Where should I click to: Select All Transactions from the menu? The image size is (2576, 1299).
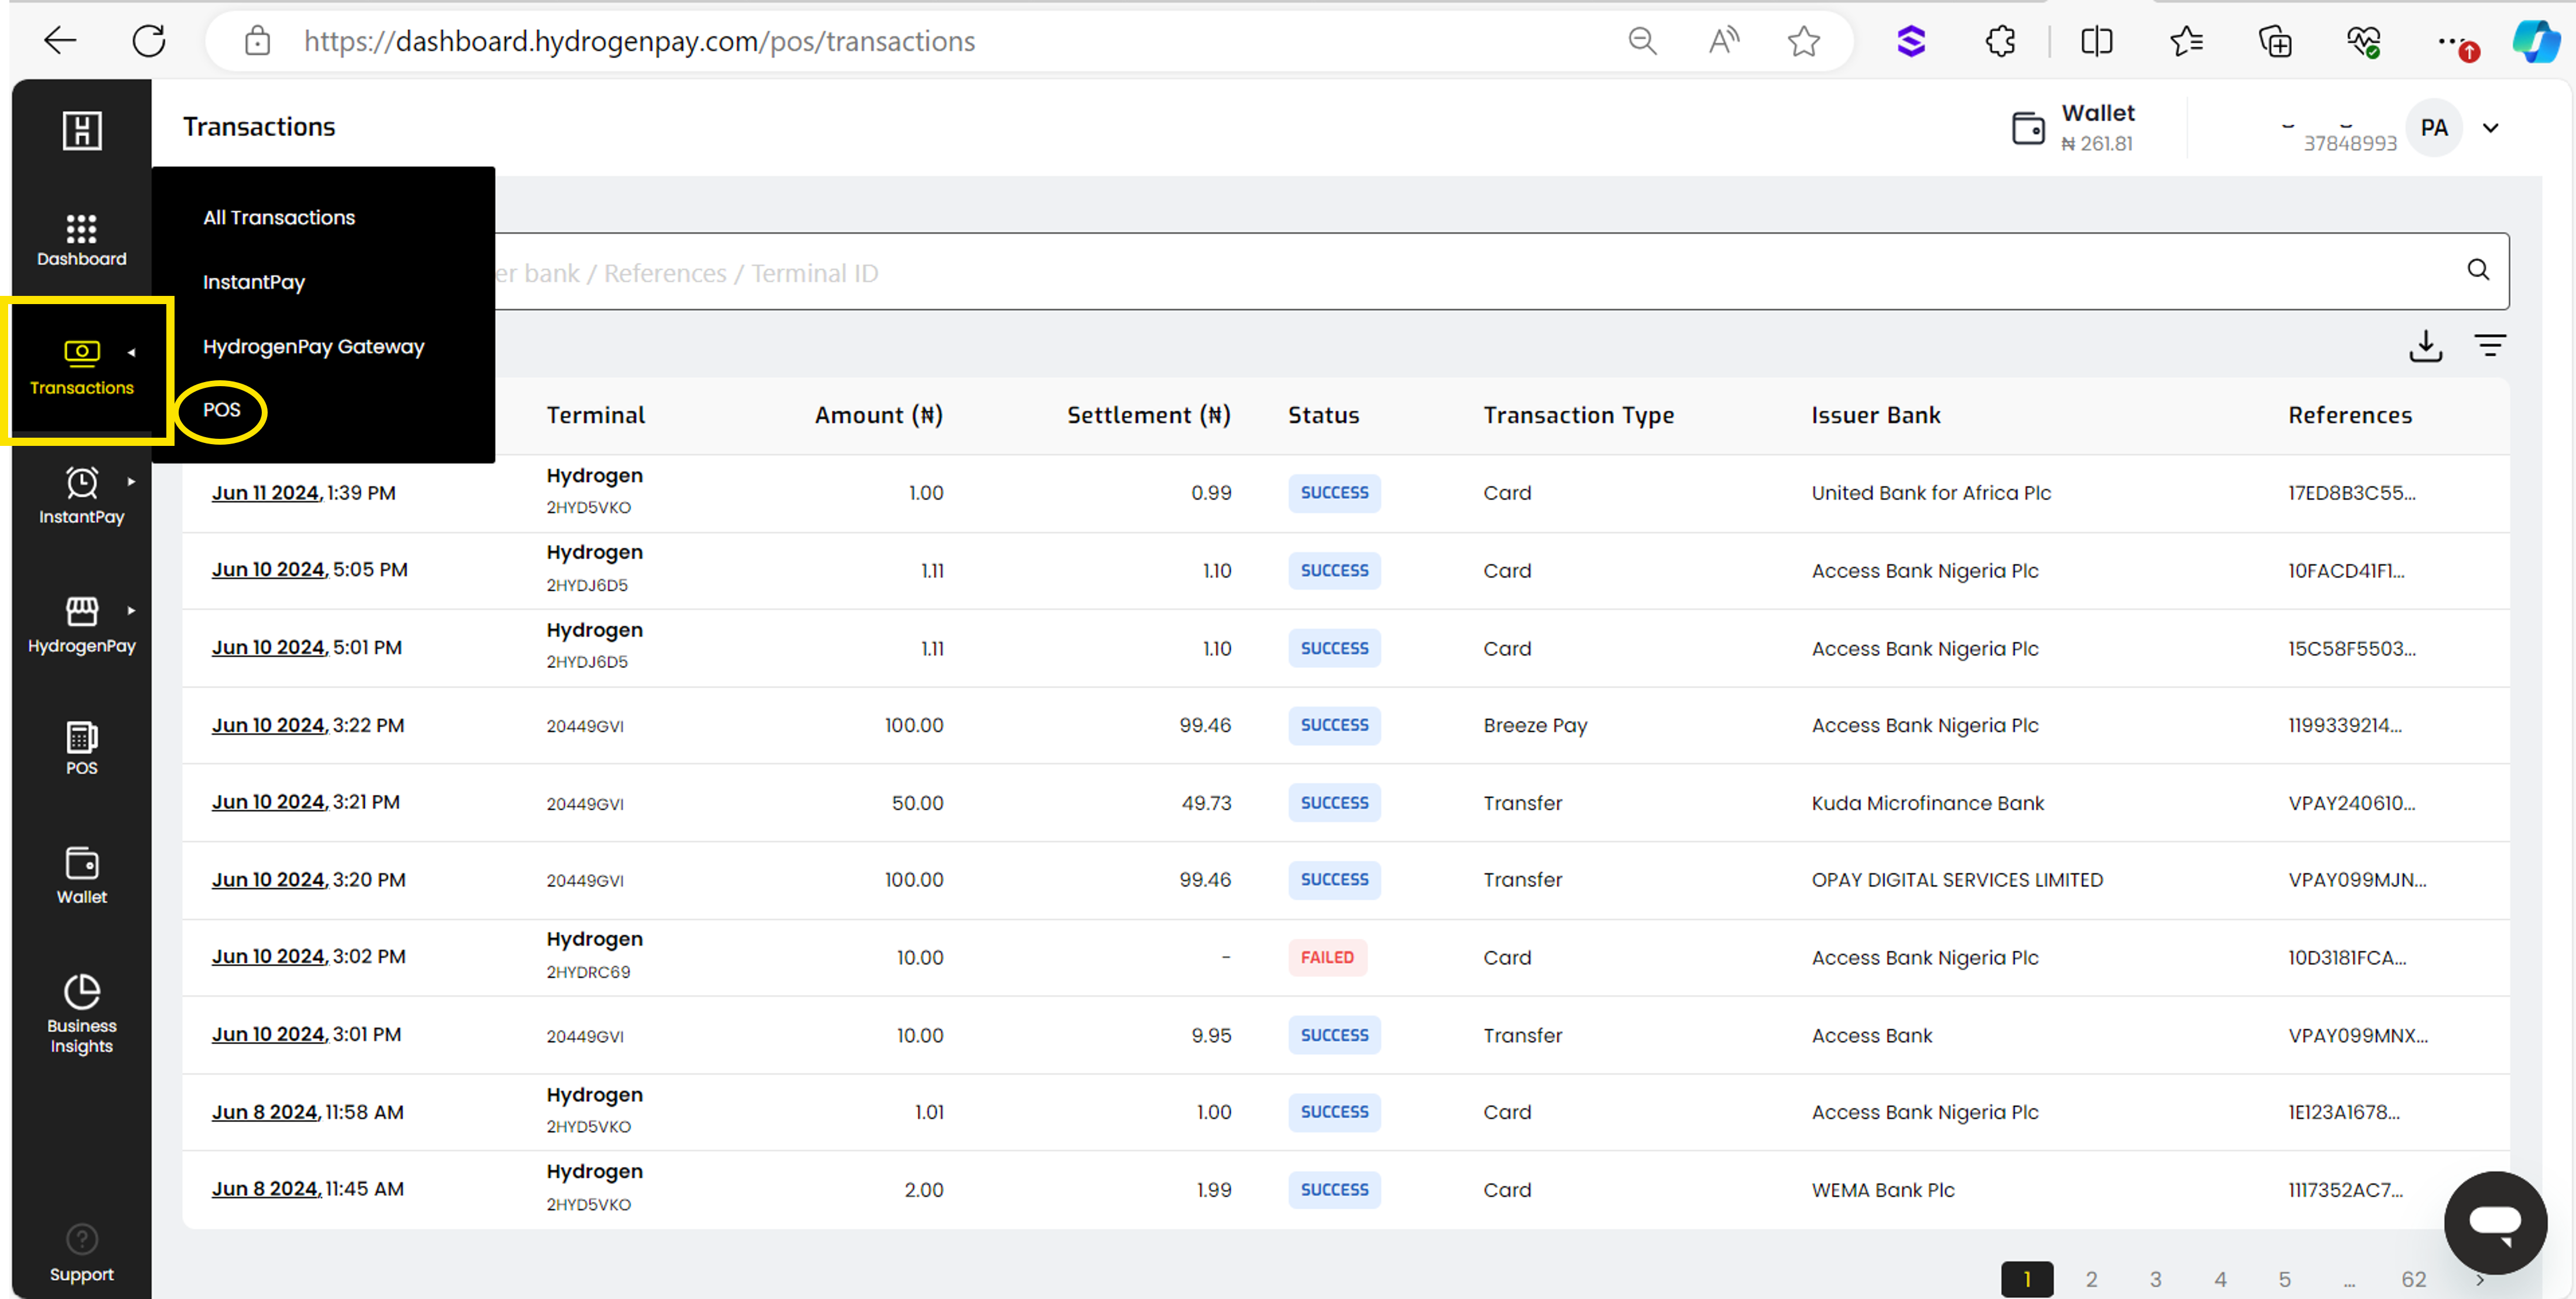click(279, 216)
